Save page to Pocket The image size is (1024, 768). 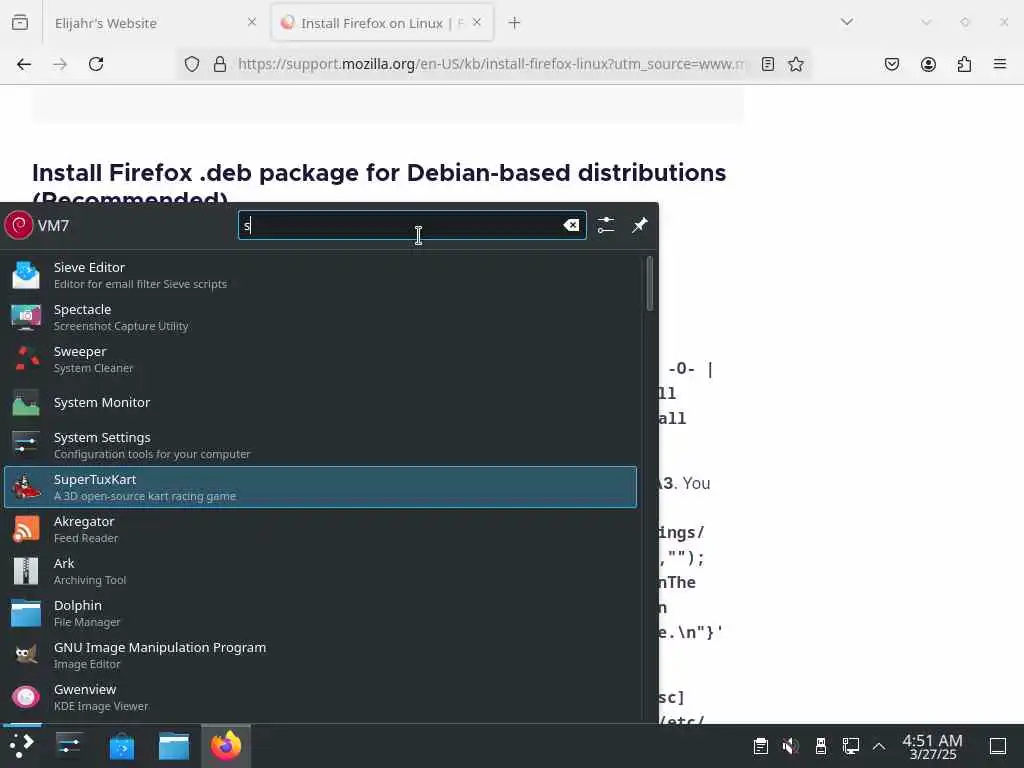[892, 64]
